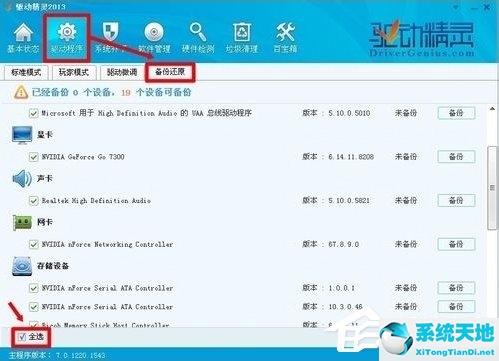This screenshot has height=361, width=499.
Task: Click 备份 for Realtek High Definition Audio
Action: pyautogui.click(x=456, y=201)
